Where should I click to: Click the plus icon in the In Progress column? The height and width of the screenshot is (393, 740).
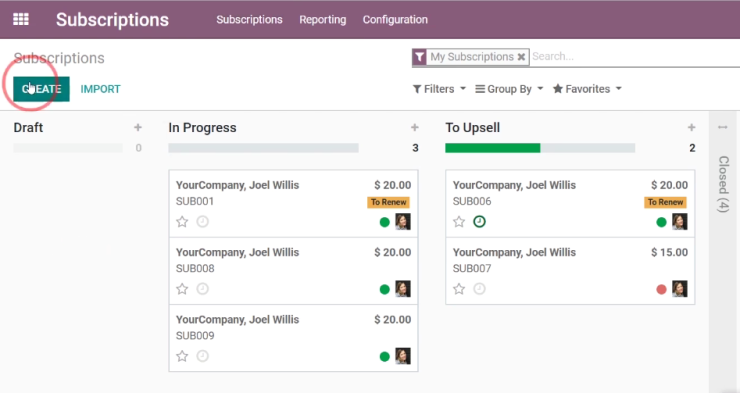415,127
